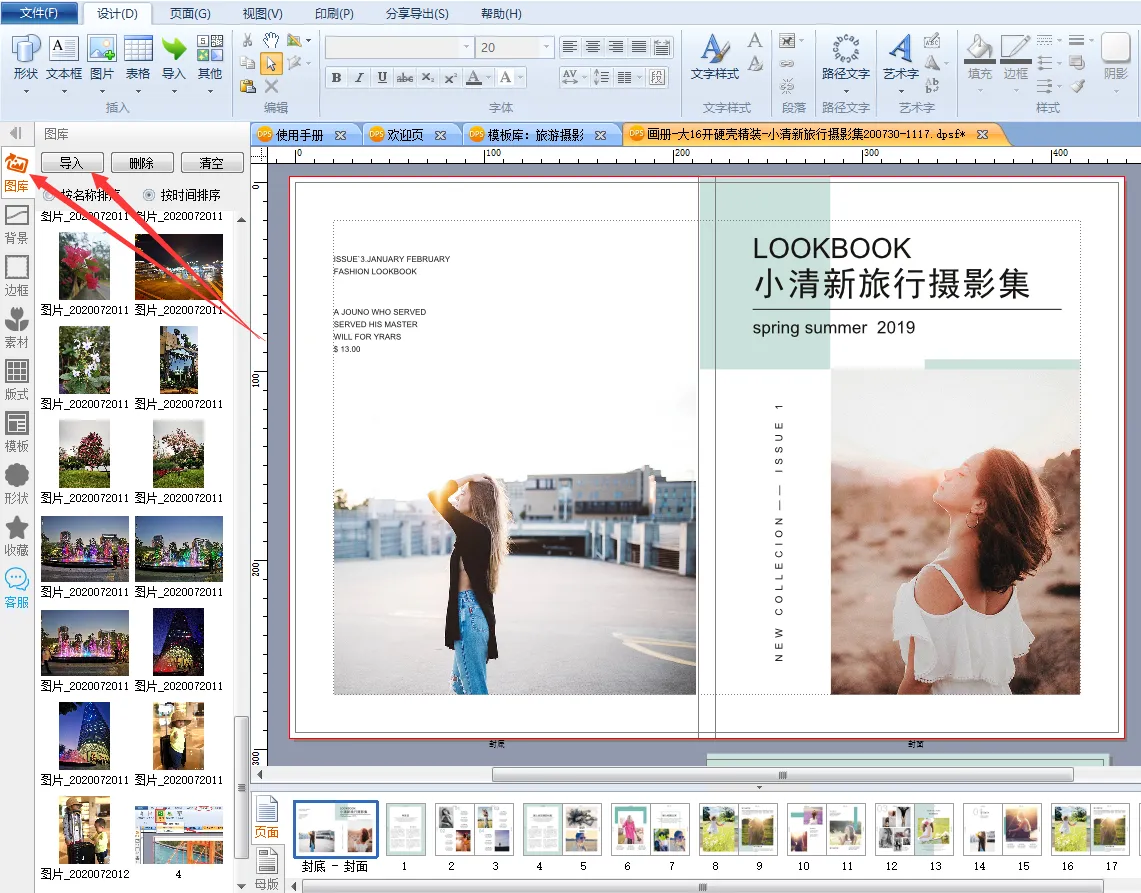1141x893 pixels.
Task: Open the 收藏 favorites star panel
Action: 17,536
